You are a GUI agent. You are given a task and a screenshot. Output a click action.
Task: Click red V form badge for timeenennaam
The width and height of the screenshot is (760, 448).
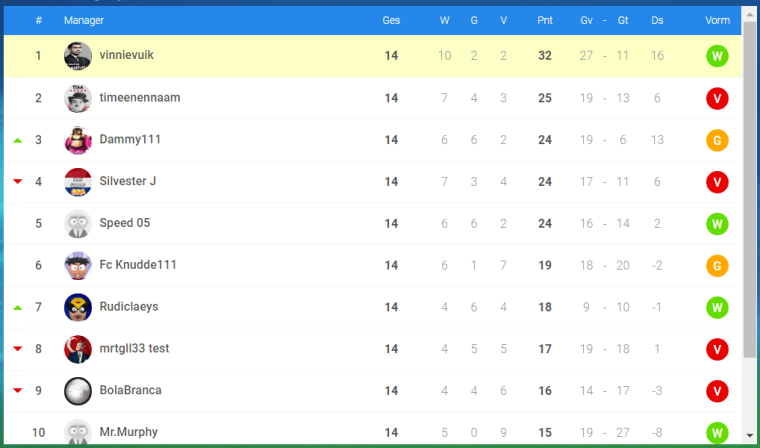717,98
